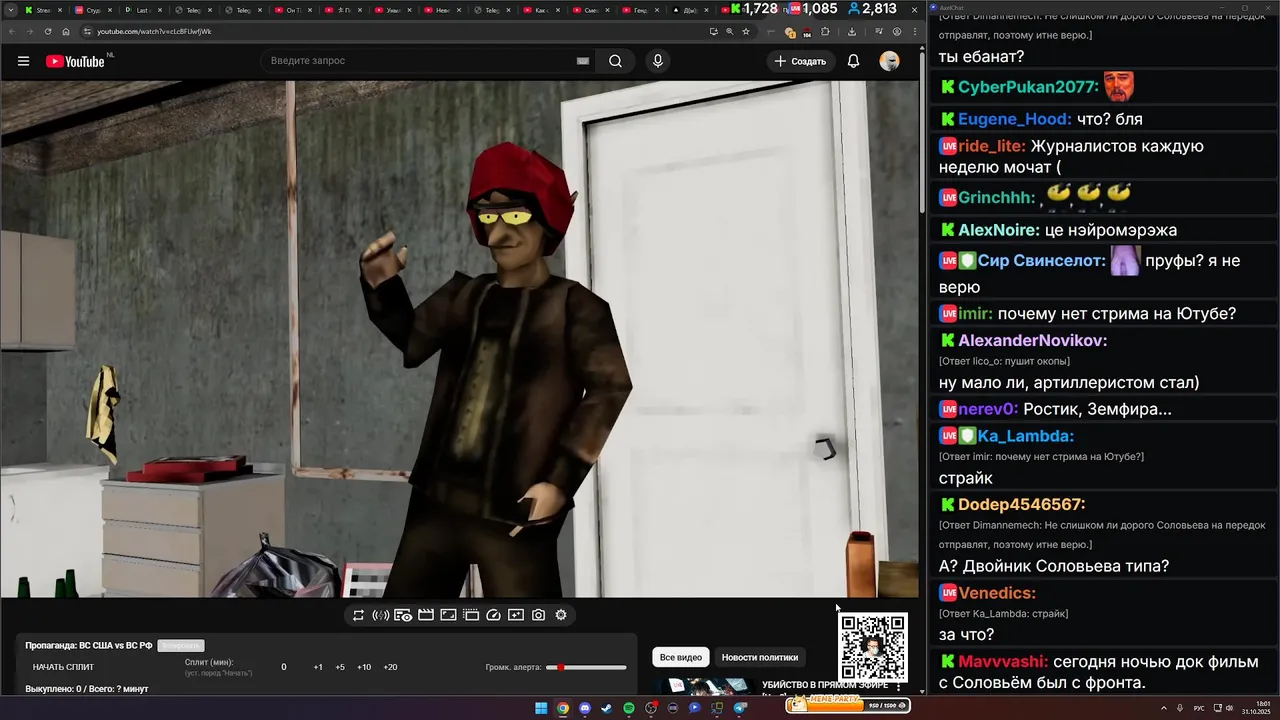Click username Eugene_Hood in chat

[1014, 119]
